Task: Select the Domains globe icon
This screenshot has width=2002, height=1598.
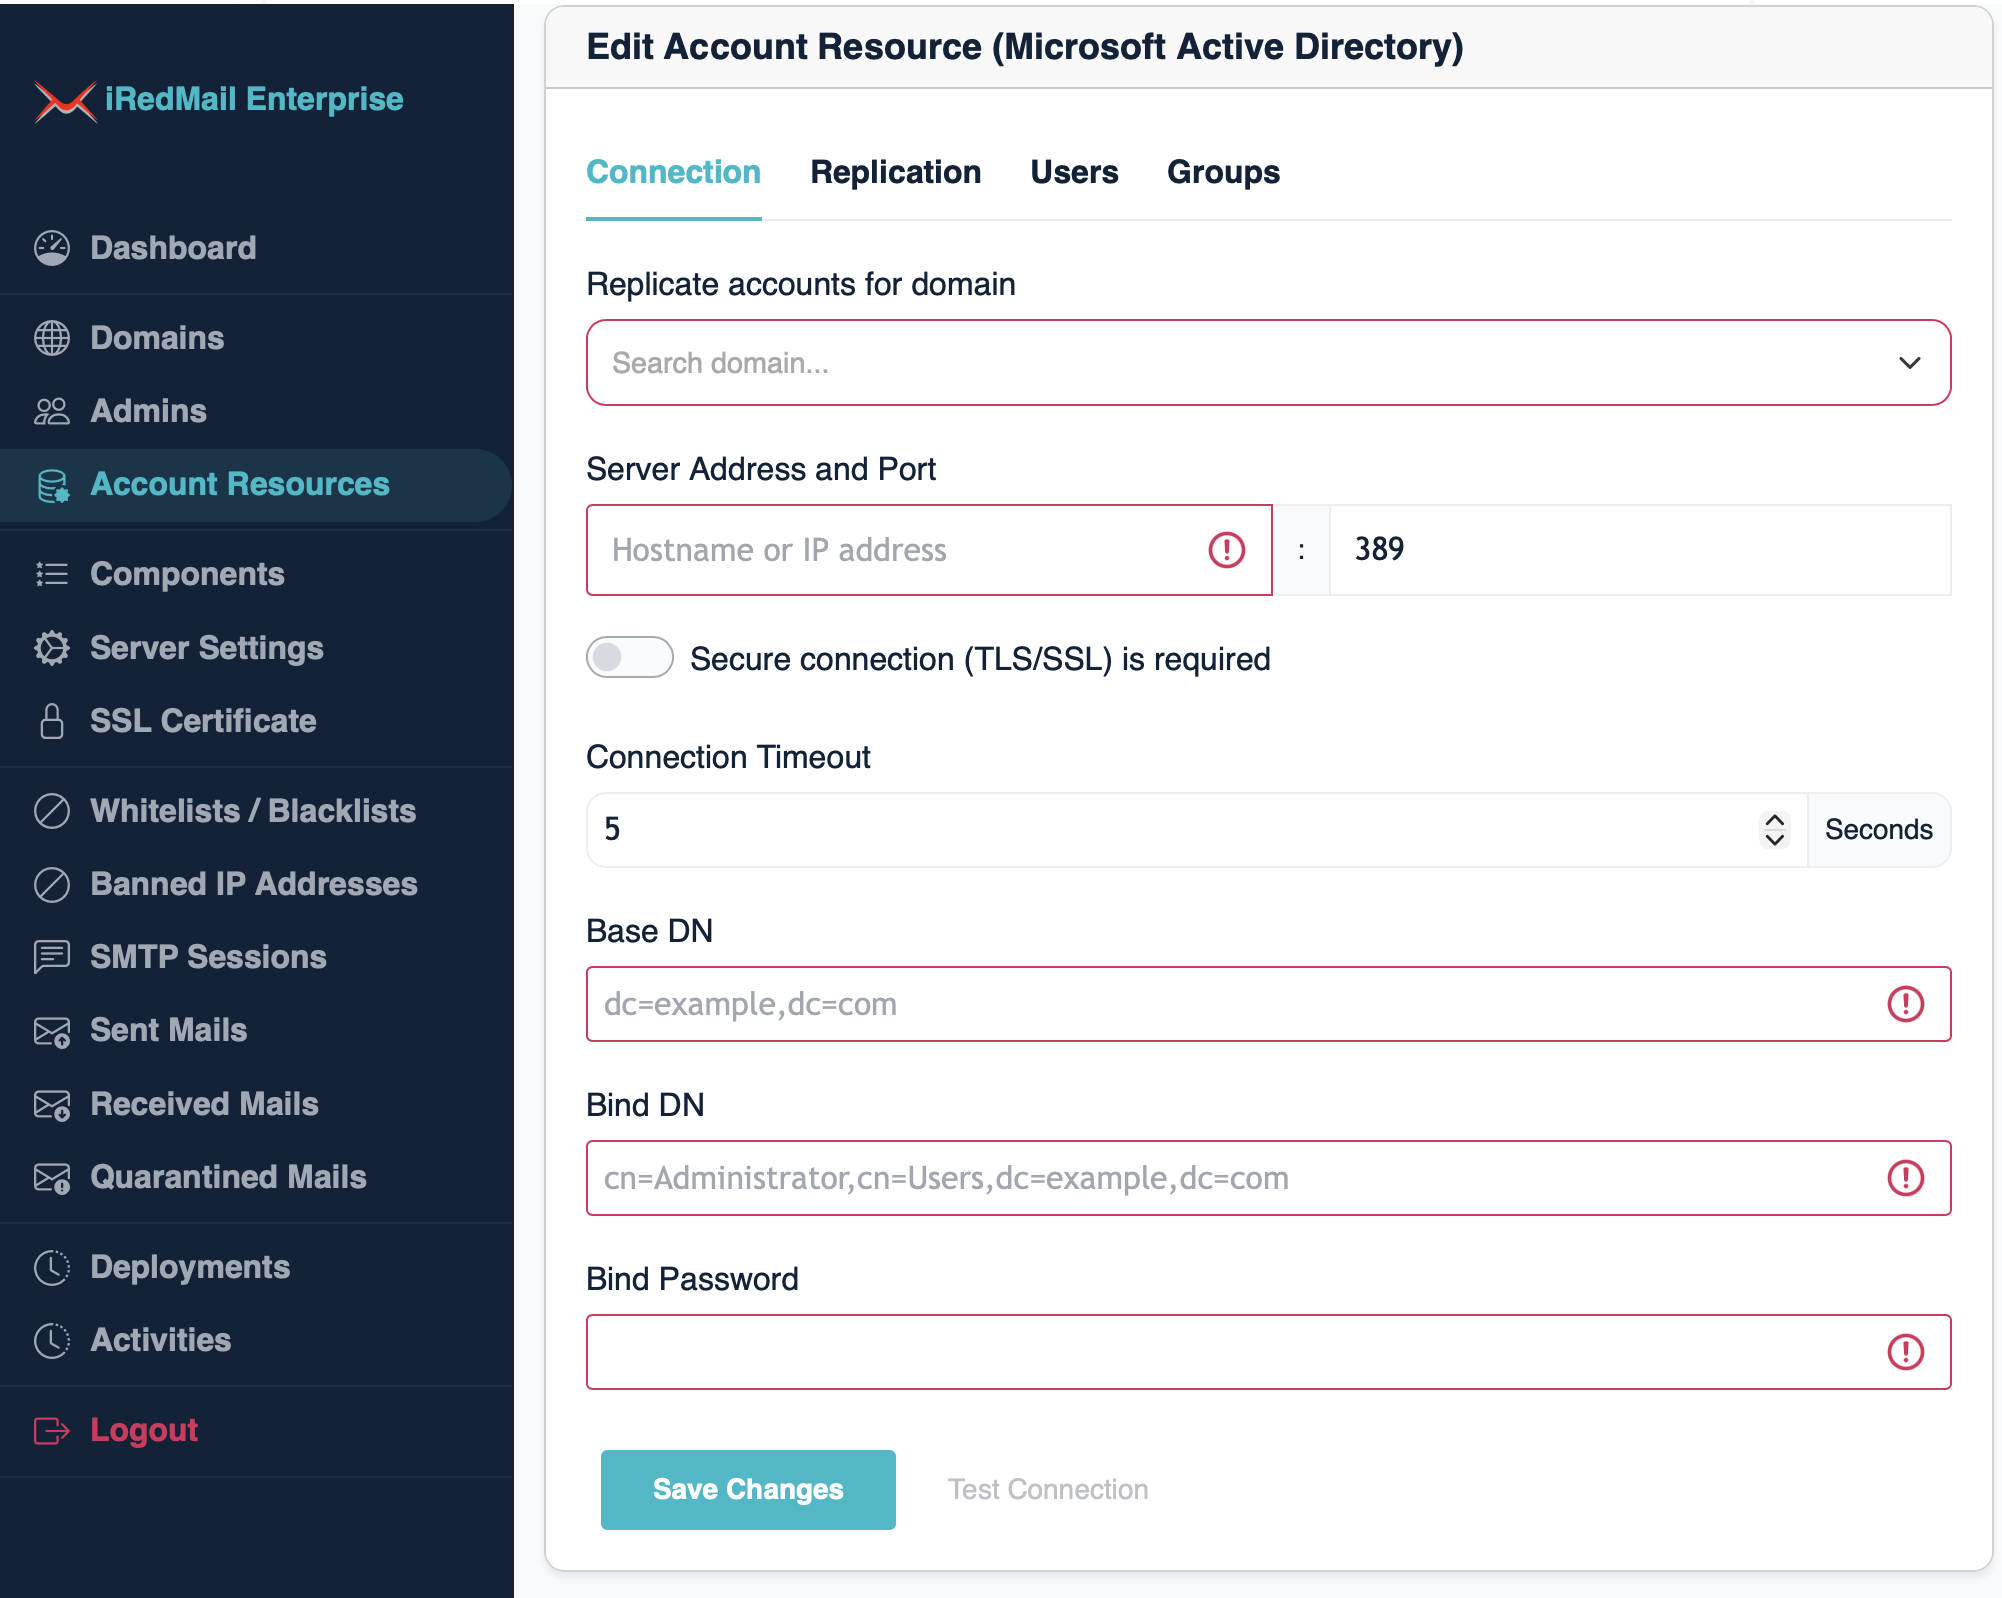Action: coord(52,338)
